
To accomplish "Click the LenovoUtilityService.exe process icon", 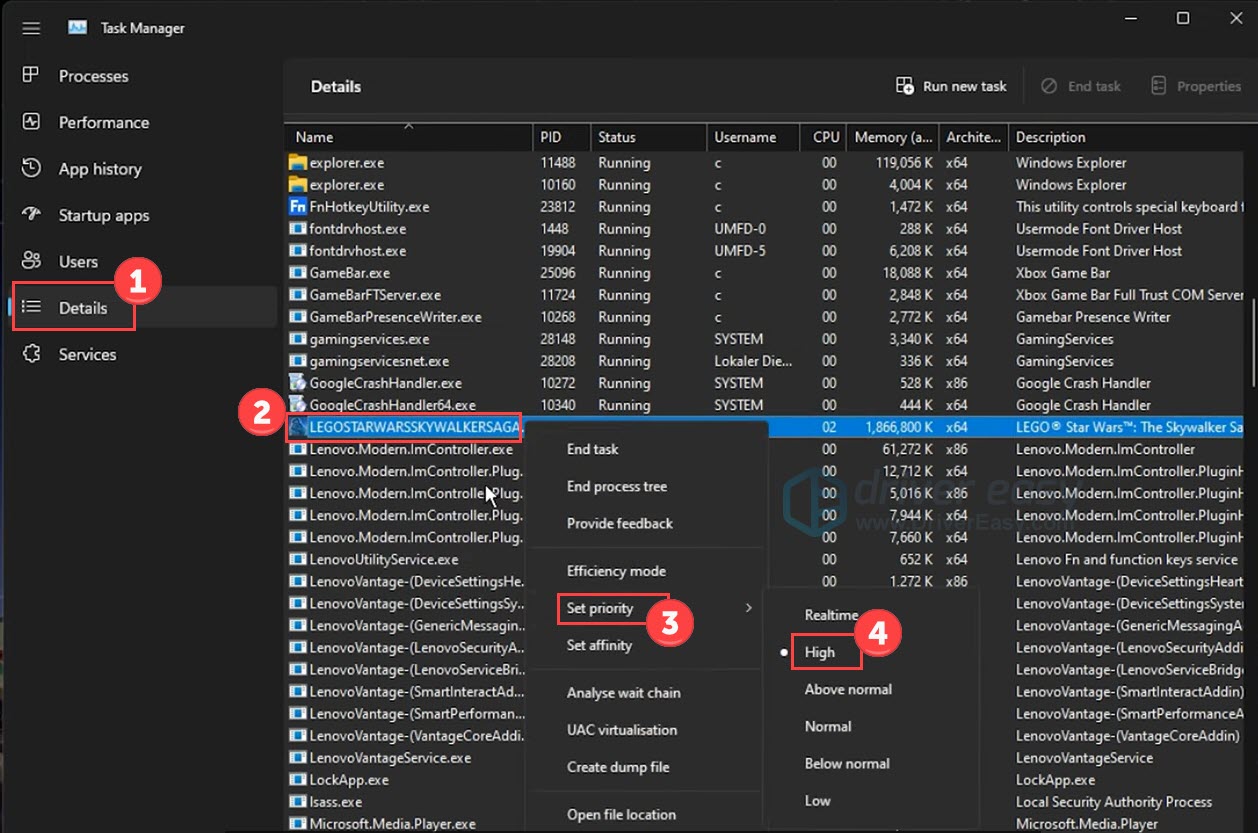I will tap(297, 559).
